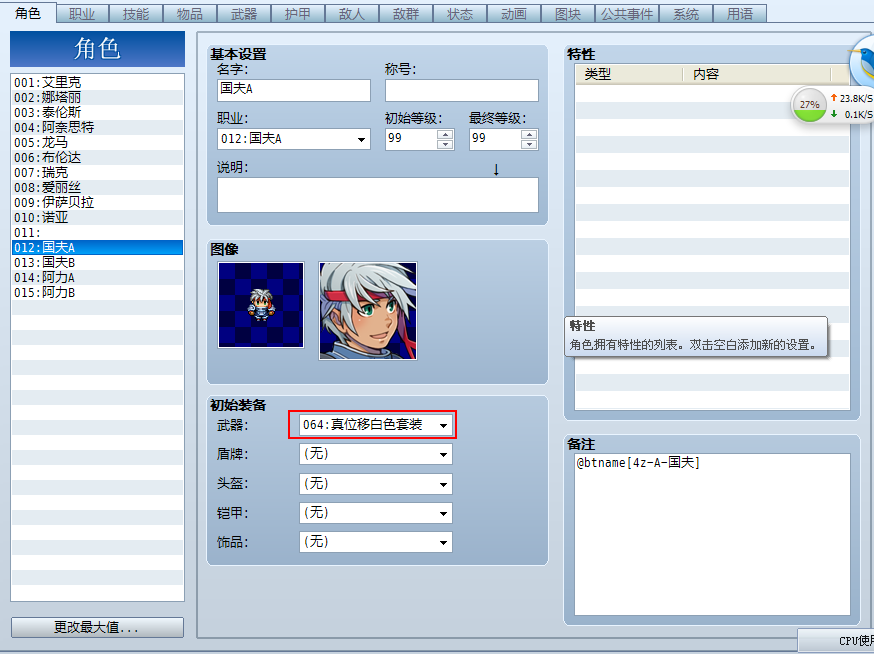Screen dimensions: 874x654
Task: Click the character face portrait image
Action: coord(368,311)
